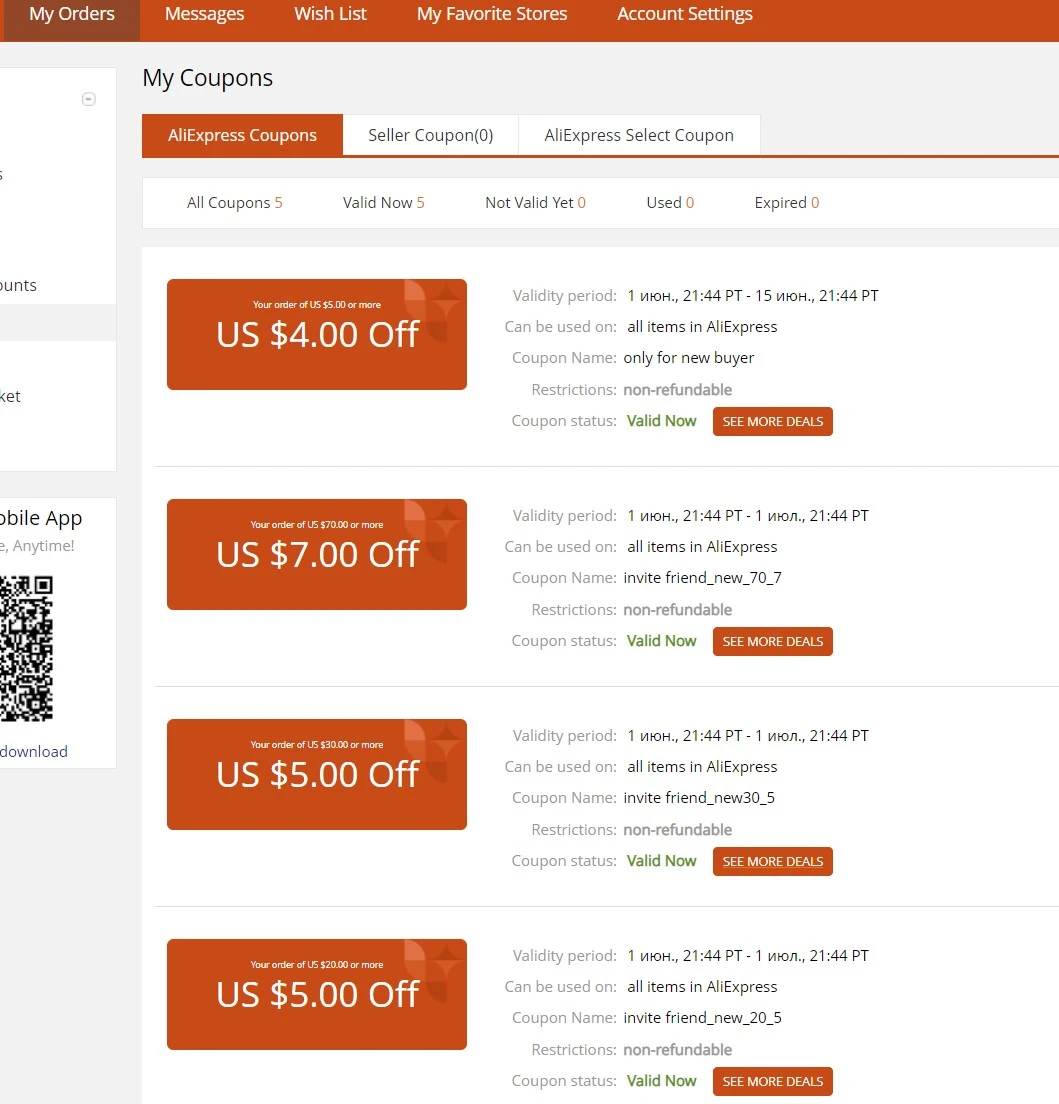The width and height of the screenshot is (1059, 1104).
Task: Click the US $5.00 Off coupon for $30.00 orders
Action: (317, 774)
